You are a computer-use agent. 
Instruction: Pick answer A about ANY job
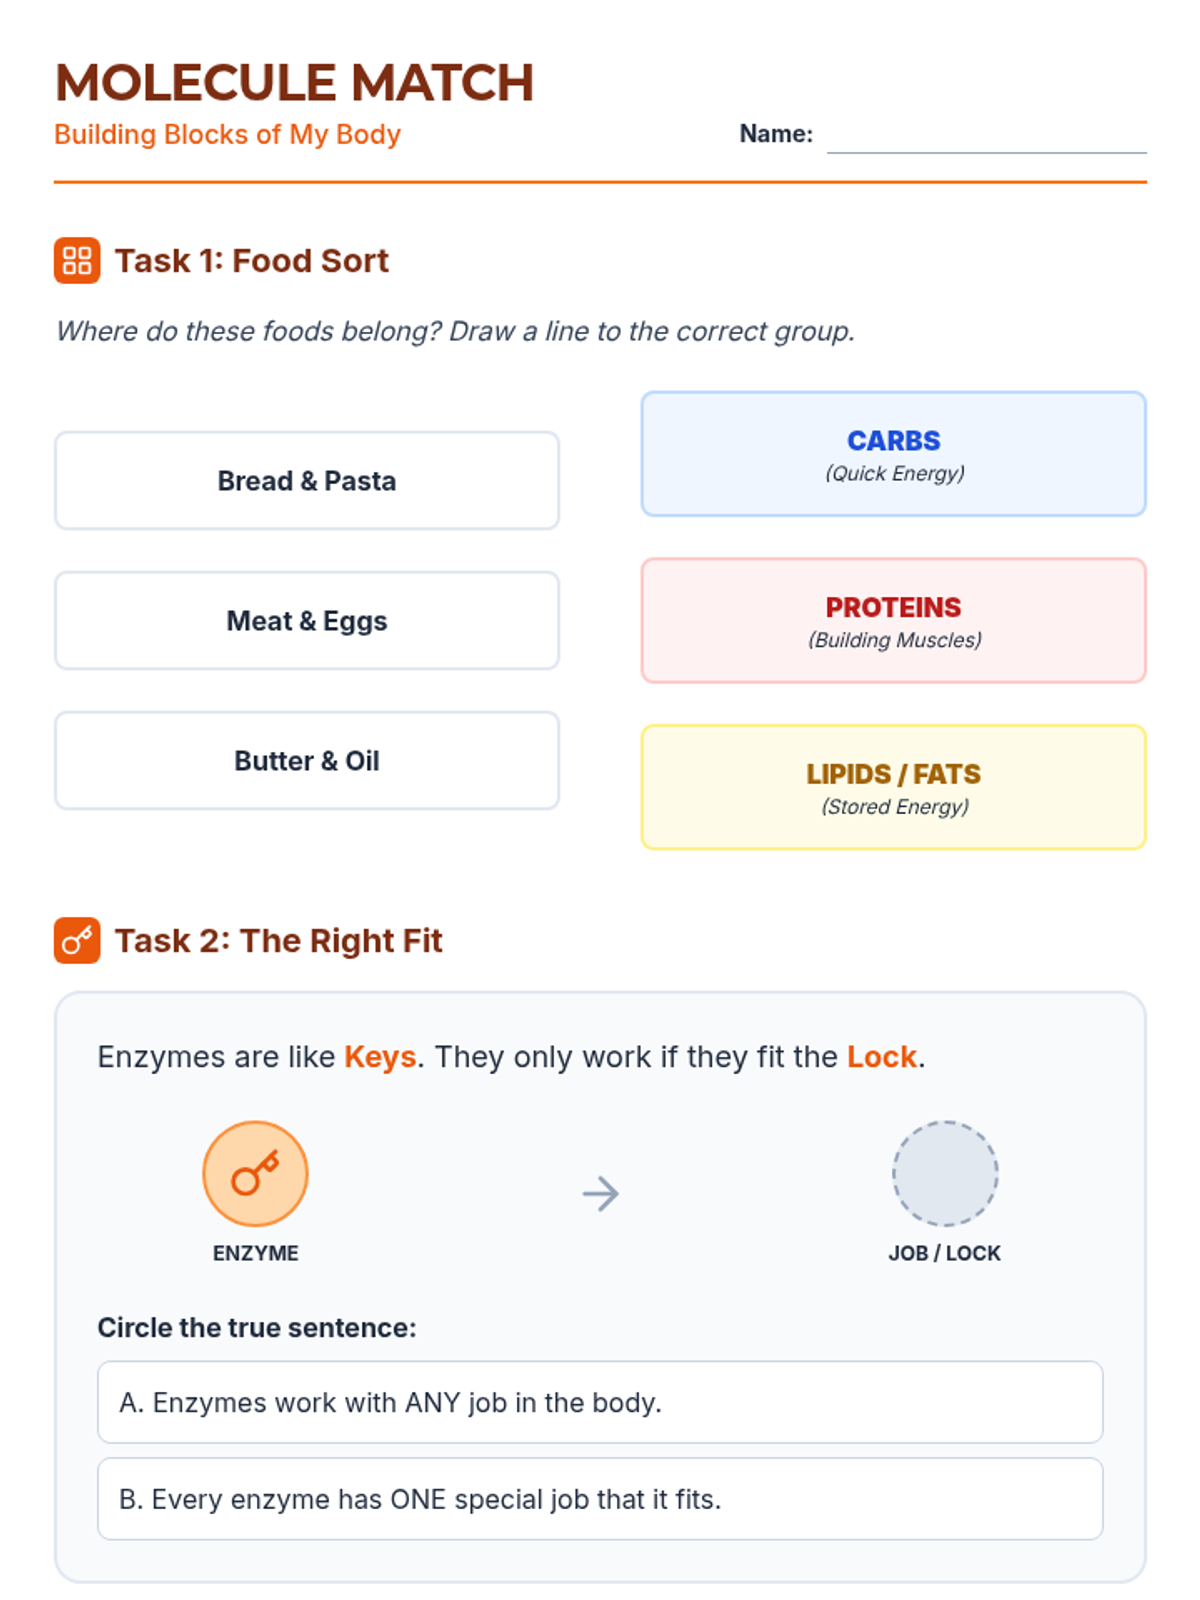(x=600, y=1402)
